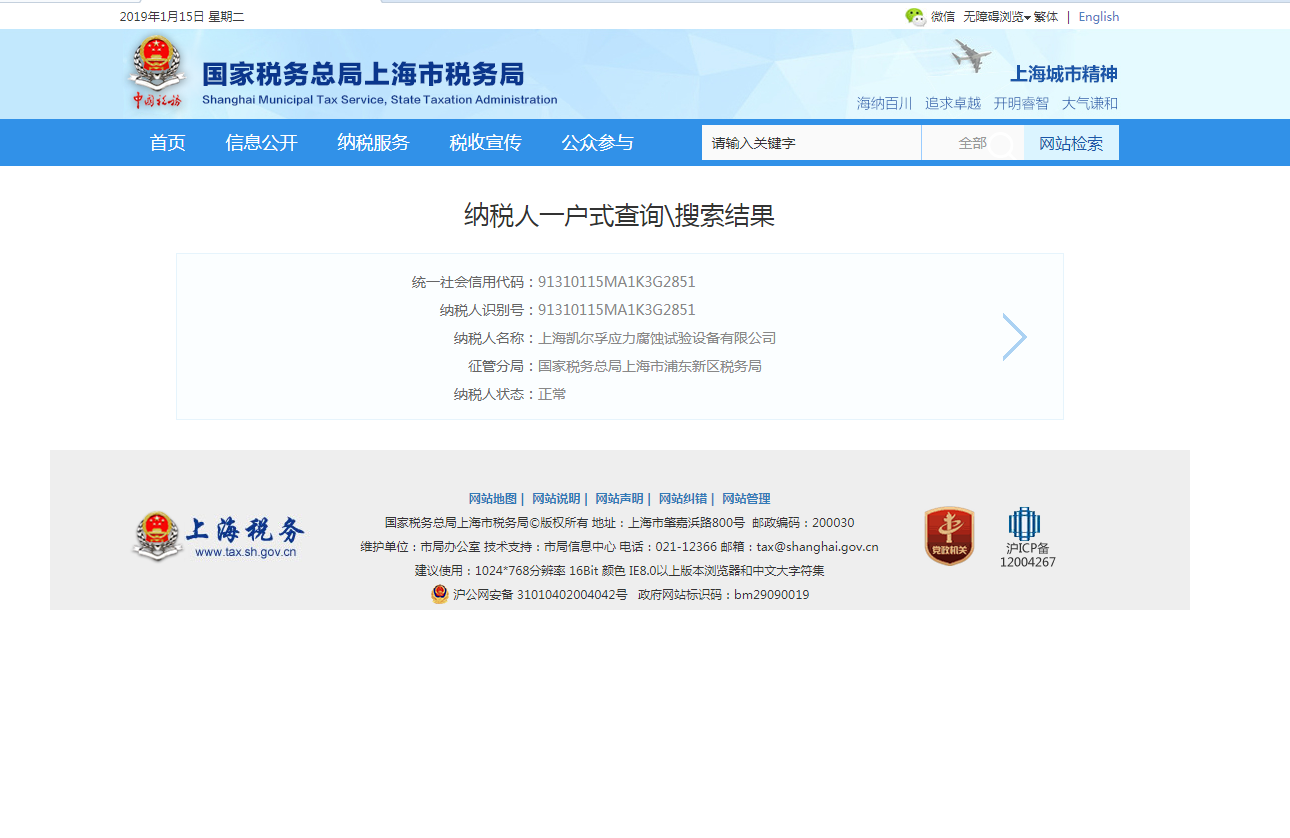Viewport: 1290px width, 838px height.
Task: Click the 12004267 ICP number
Action: point(1028,562)
